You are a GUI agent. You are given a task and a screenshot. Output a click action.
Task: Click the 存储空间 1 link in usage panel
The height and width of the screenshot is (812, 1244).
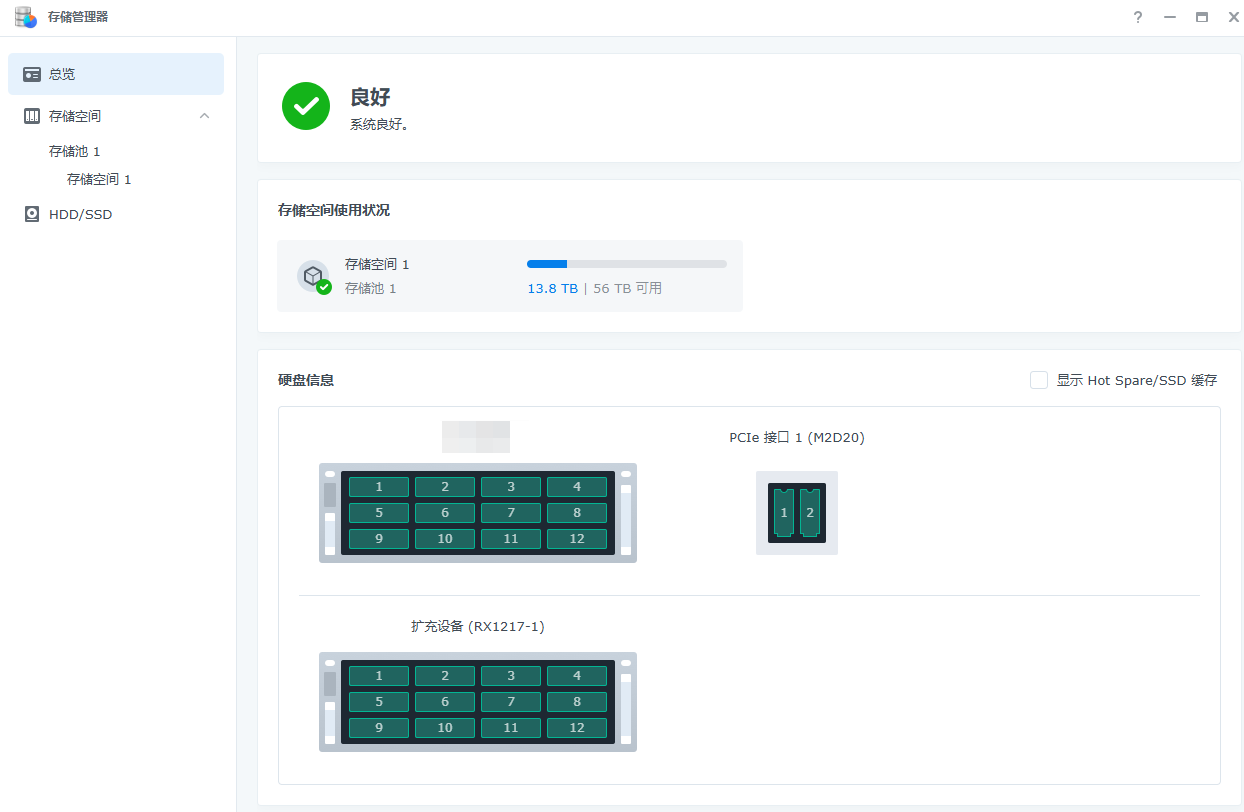coord(377,264)
